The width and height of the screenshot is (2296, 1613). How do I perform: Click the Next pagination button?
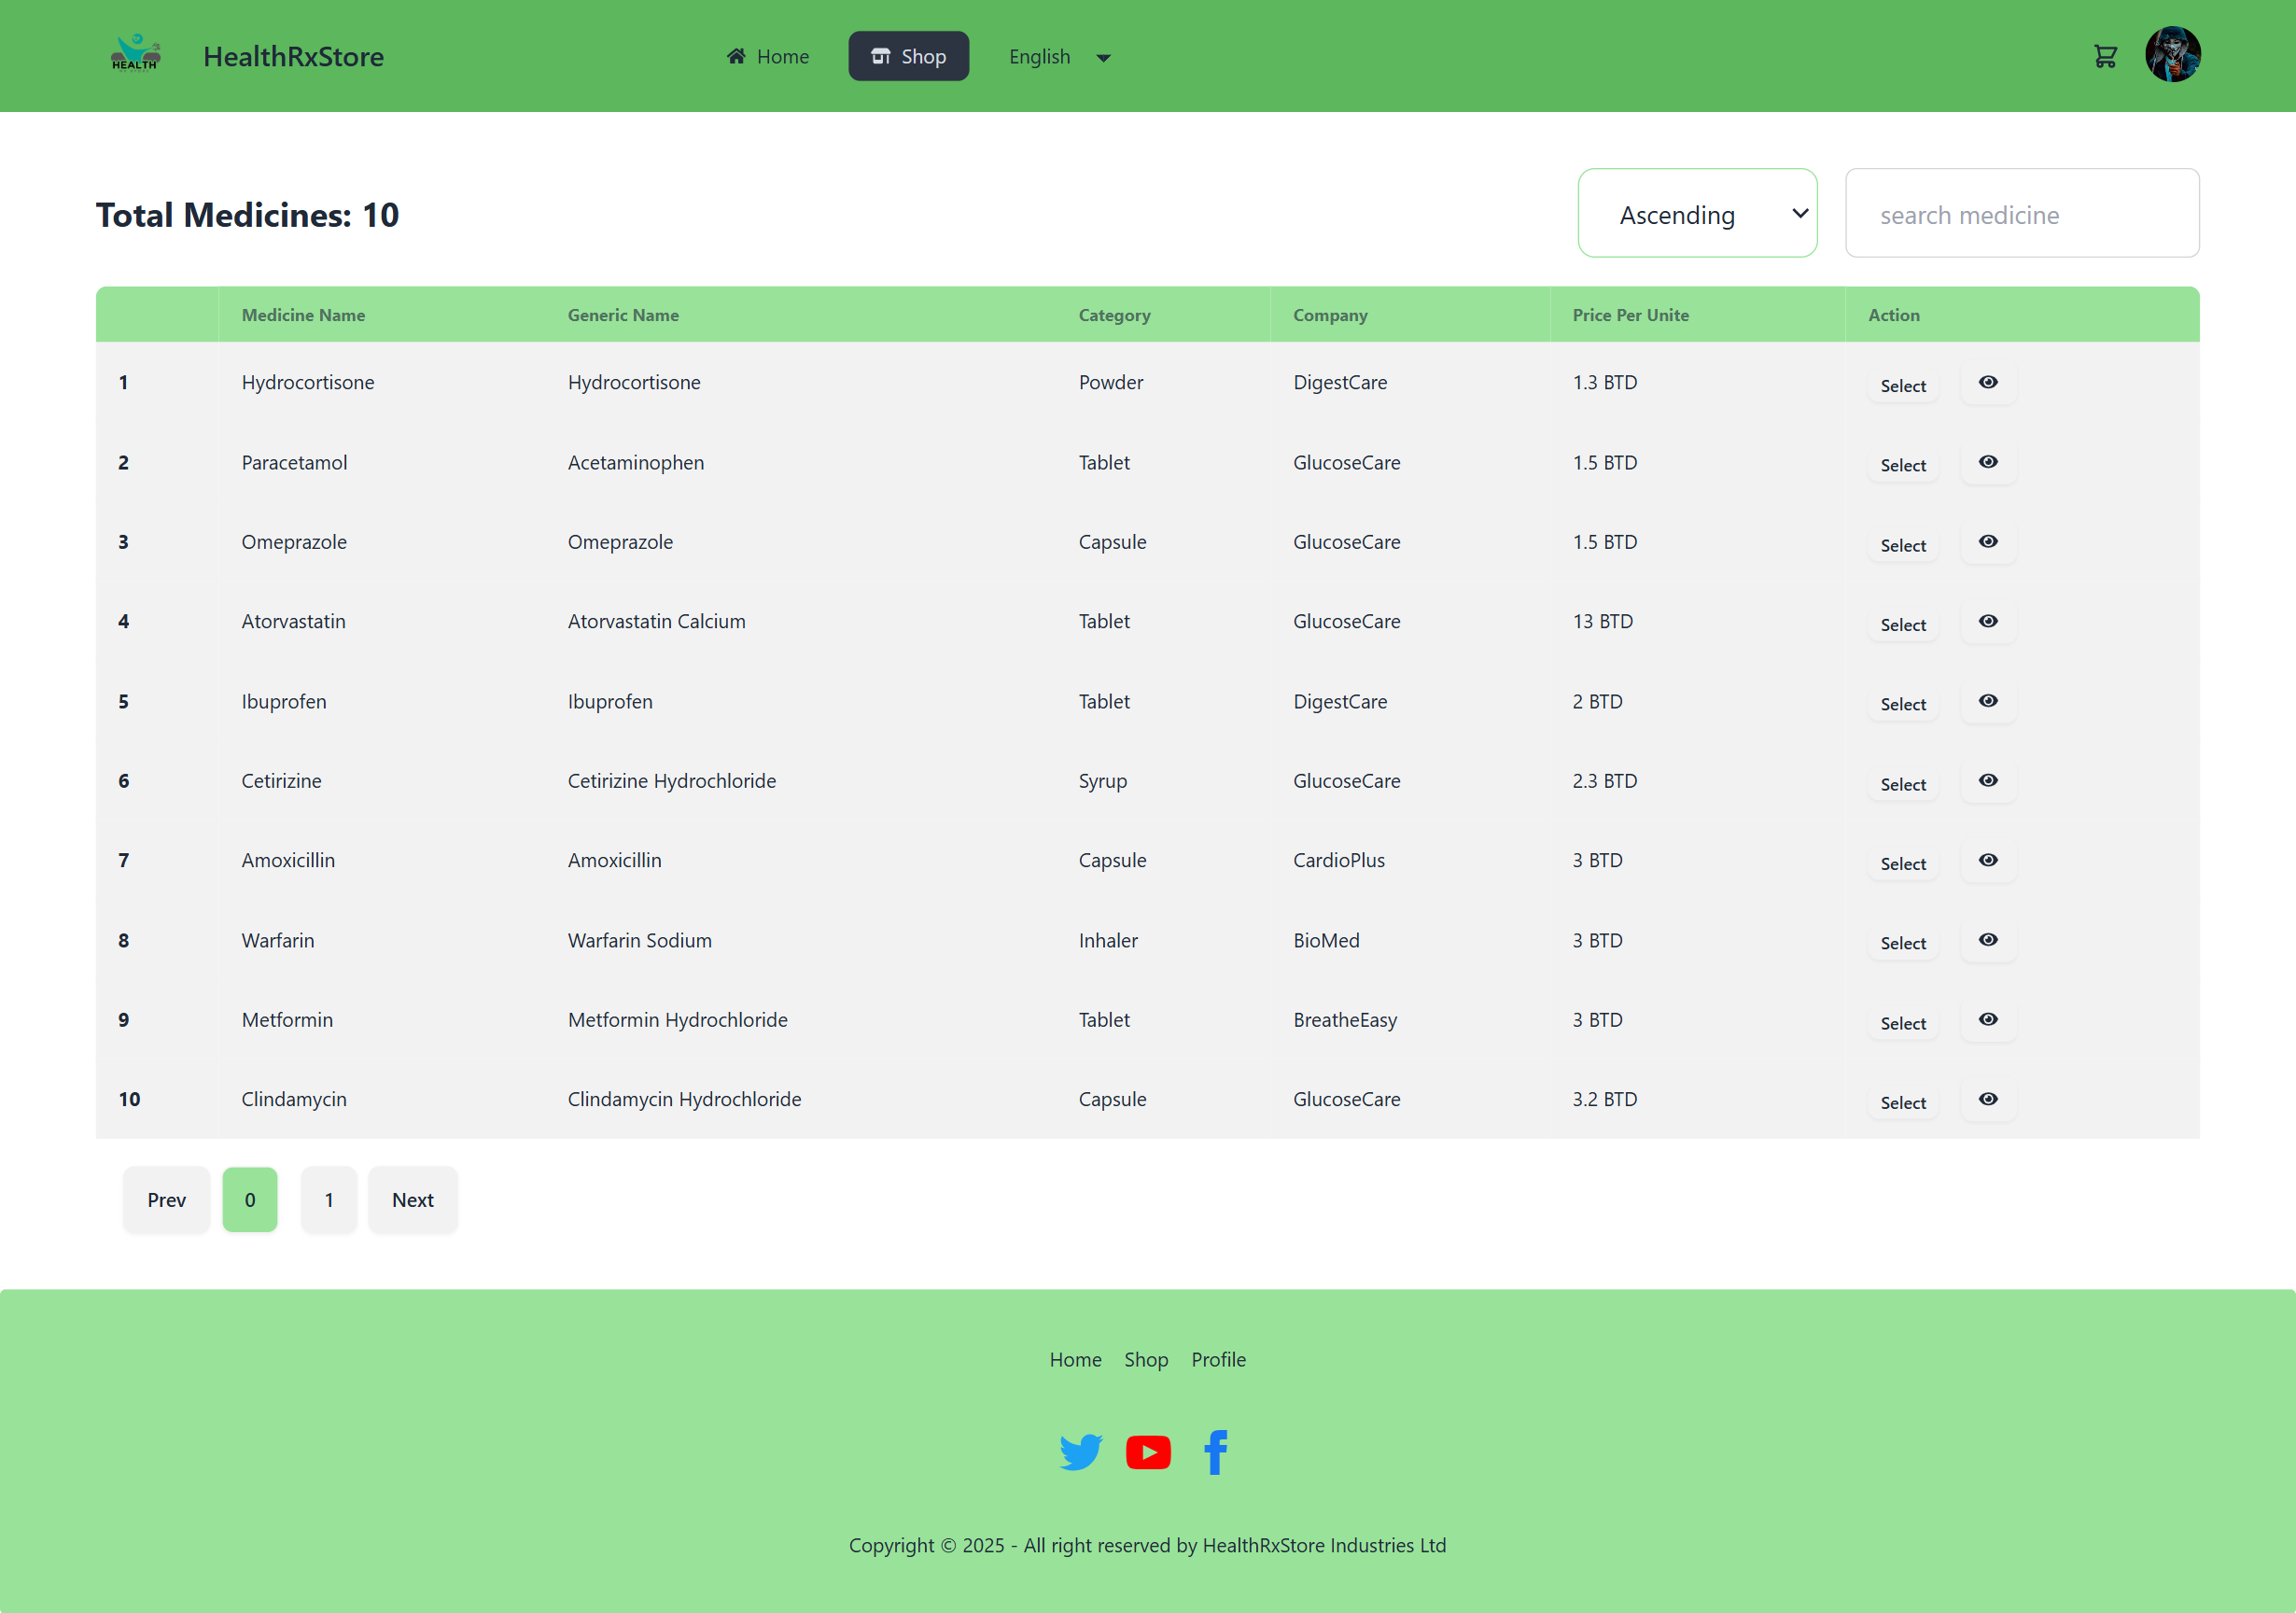[x=412, y=1200]
